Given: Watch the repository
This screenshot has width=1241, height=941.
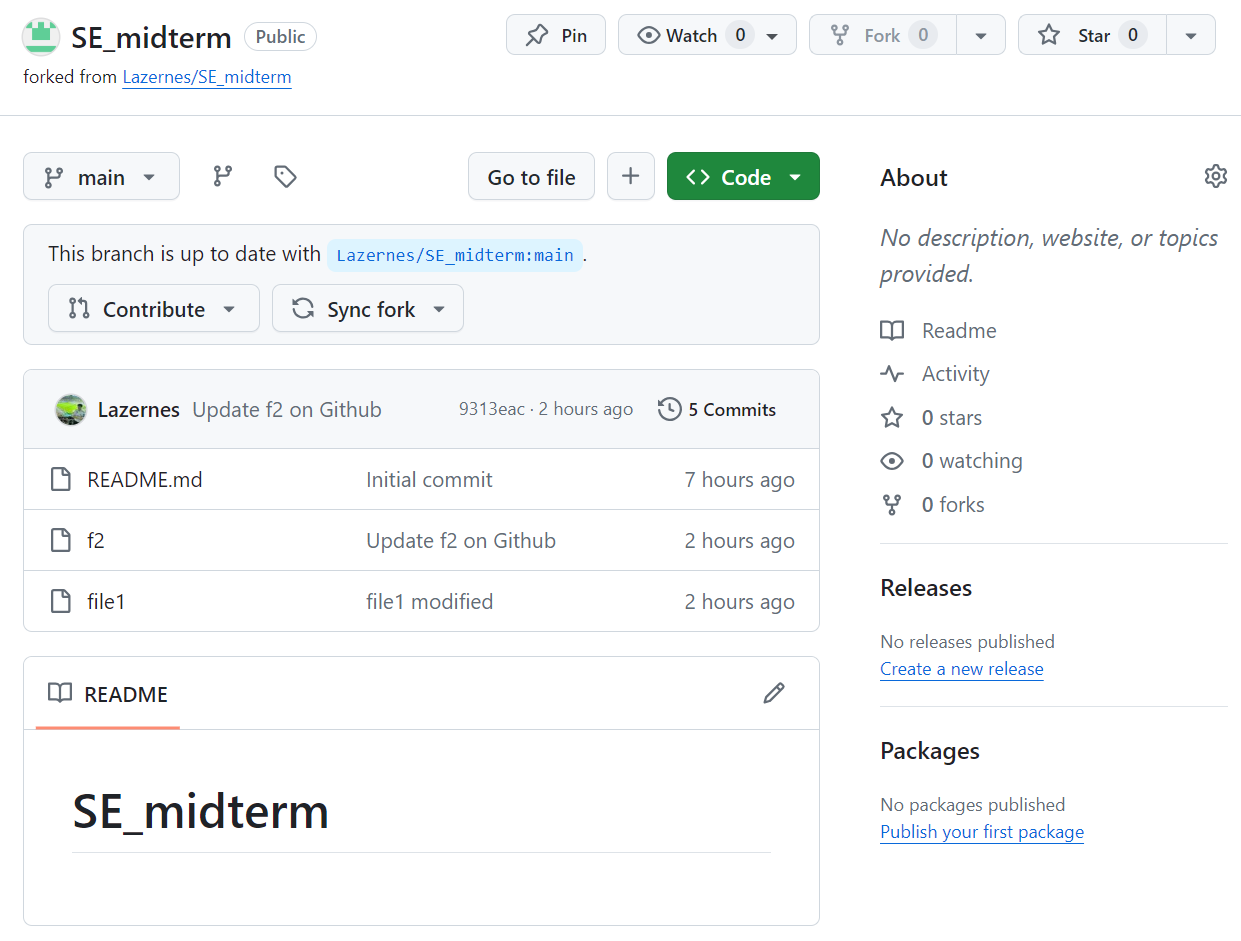Looking at the screenshot, I should (x=707, y=35).
